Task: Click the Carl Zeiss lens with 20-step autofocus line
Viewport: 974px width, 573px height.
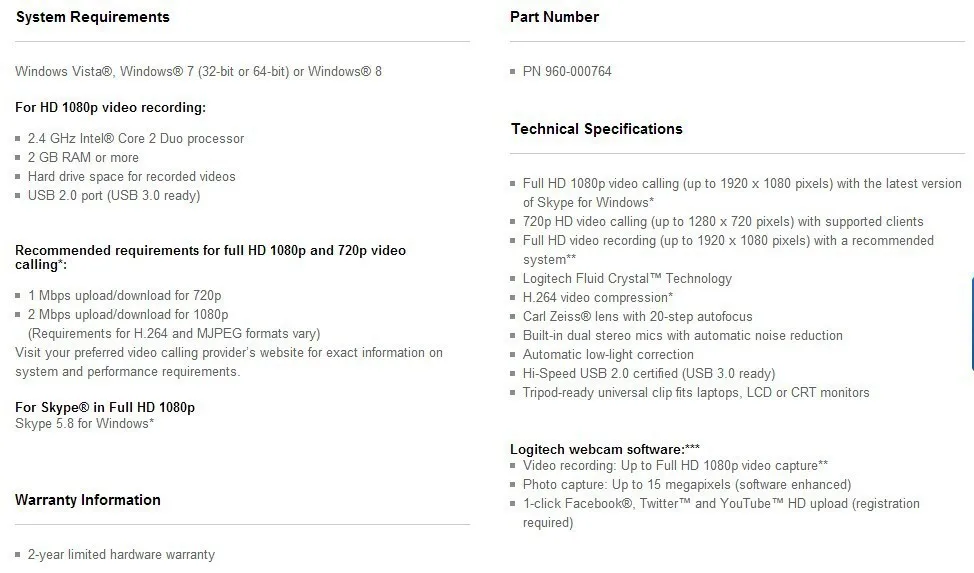Action: pyautogui.click(x=637, y=317)
